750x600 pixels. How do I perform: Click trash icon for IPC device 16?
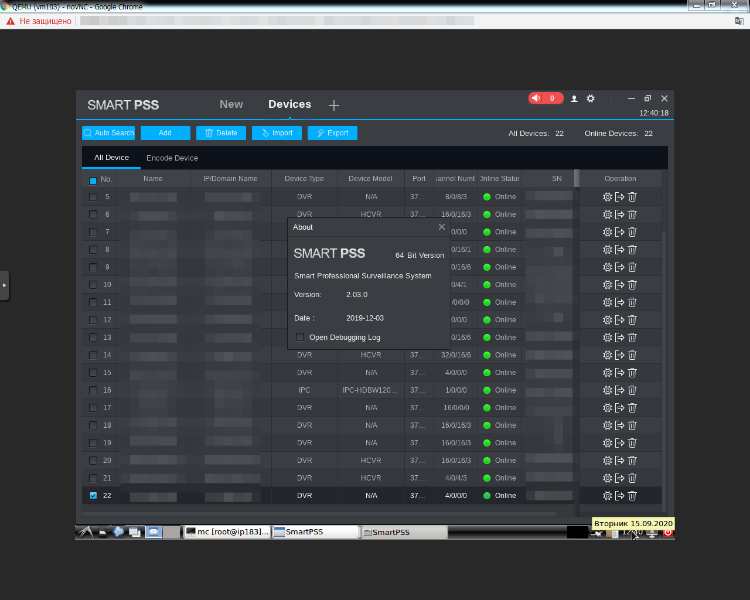click(632, 390)
